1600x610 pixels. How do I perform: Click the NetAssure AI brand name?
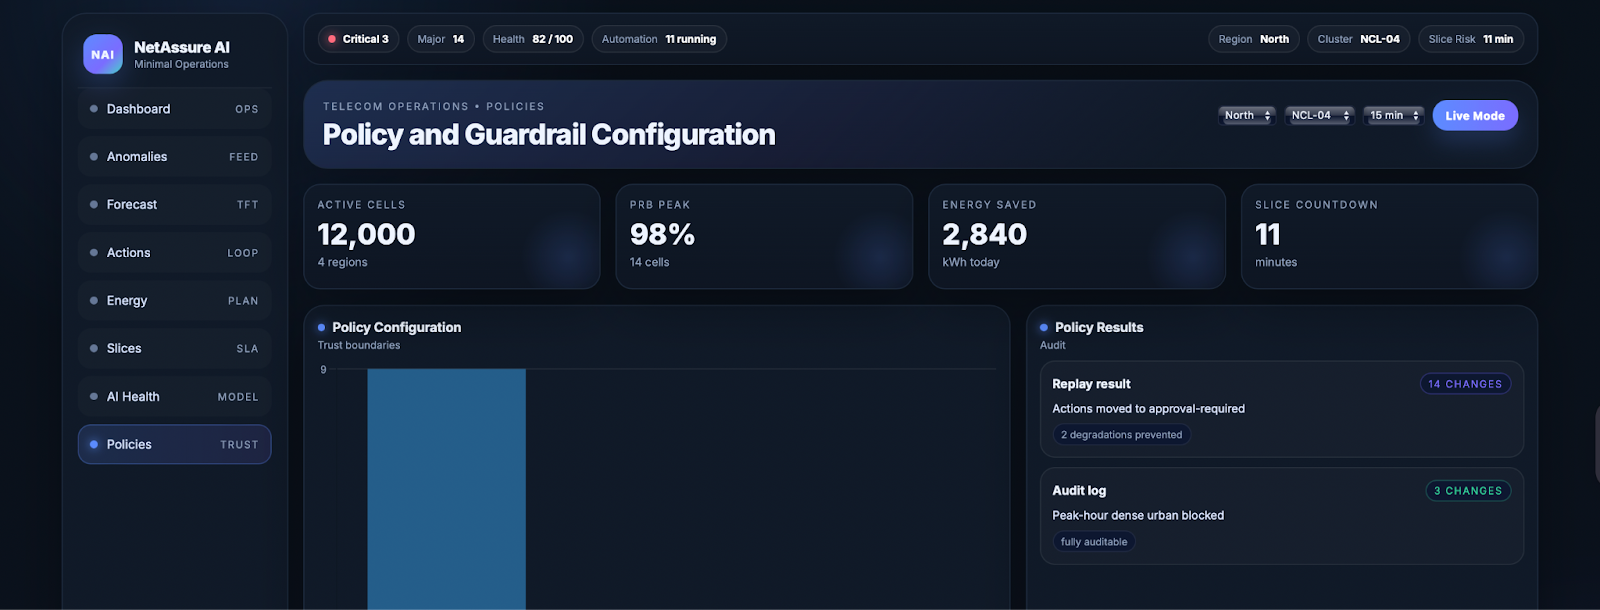(x=182, y=47)
